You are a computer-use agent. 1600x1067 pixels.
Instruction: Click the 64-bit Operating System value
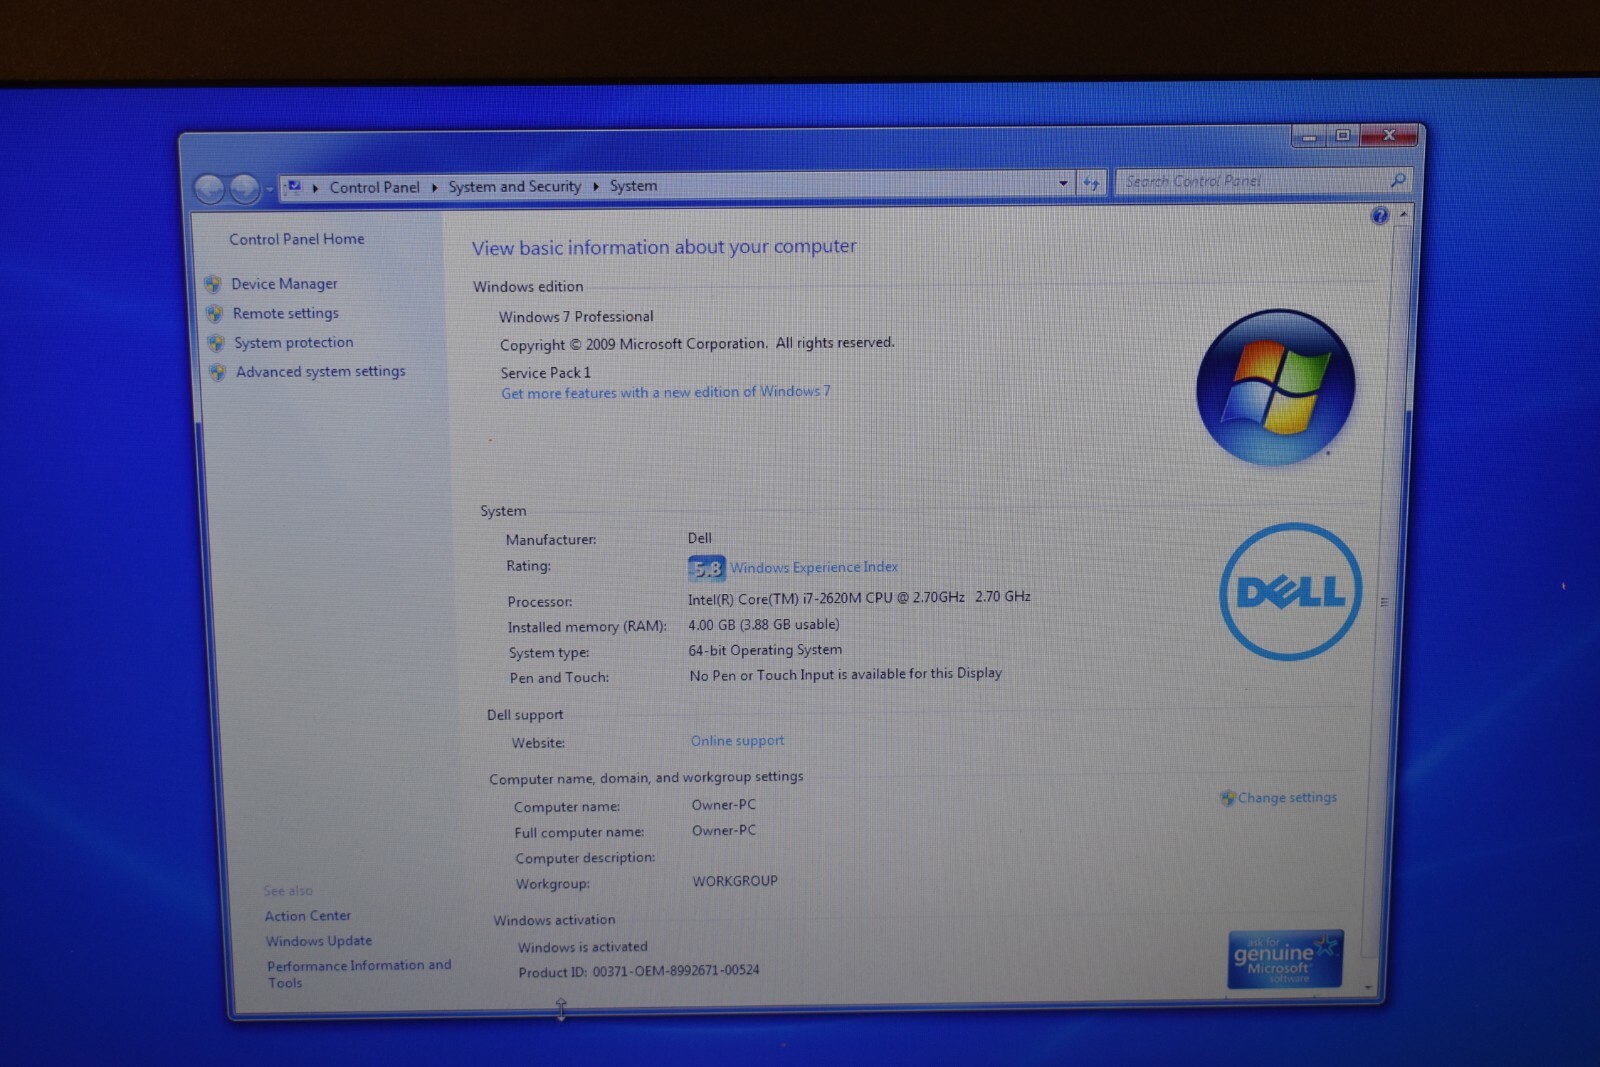(765, 650)
